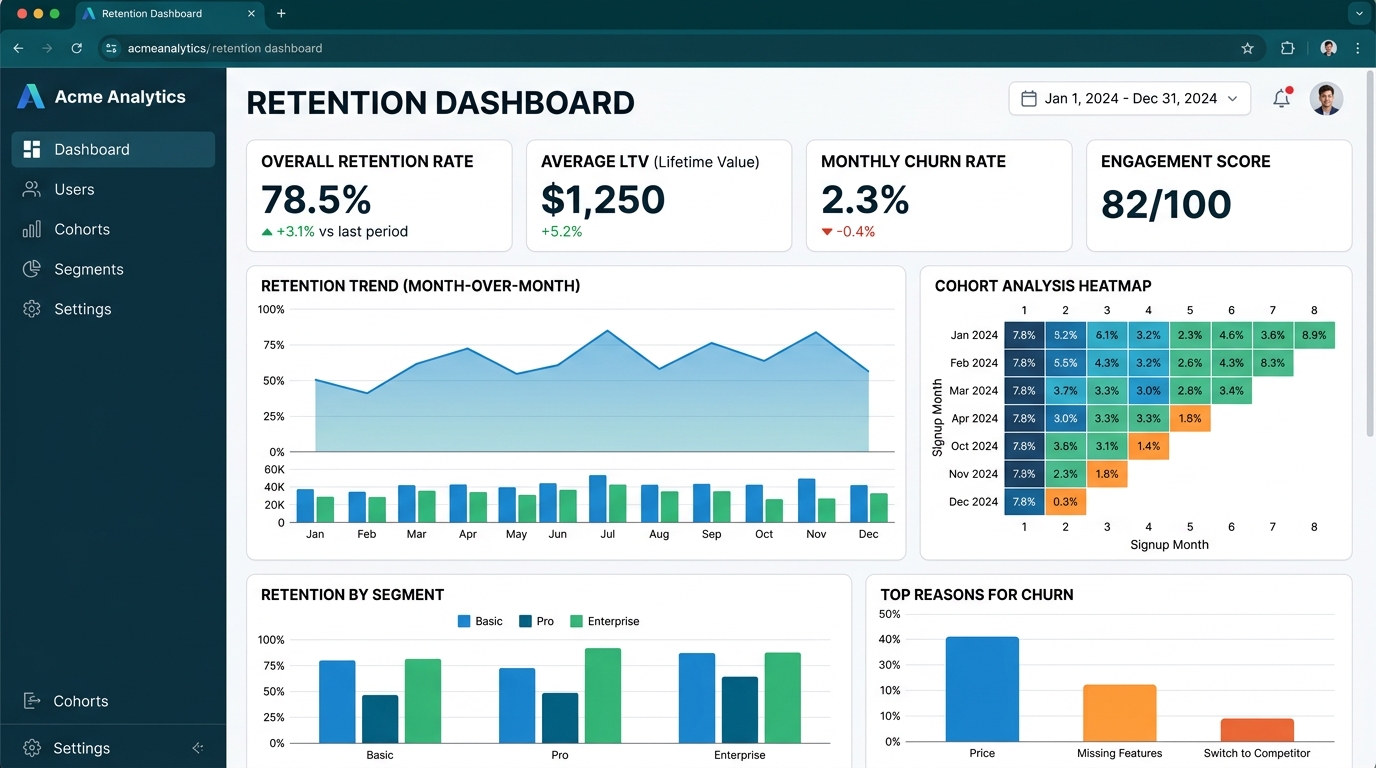Click the Price bar in churn reasons
Screen dimensions: 1376x768
982,689
